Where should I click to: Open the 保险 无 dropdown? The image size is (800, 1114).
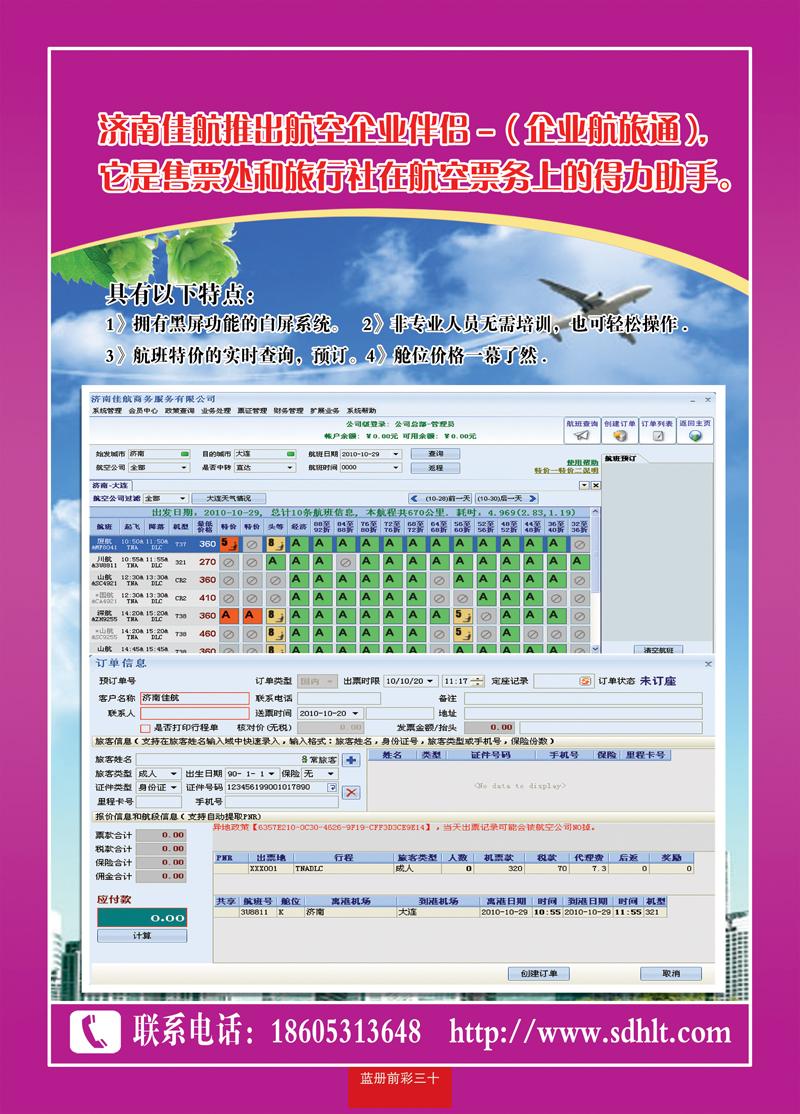[331, 774]
